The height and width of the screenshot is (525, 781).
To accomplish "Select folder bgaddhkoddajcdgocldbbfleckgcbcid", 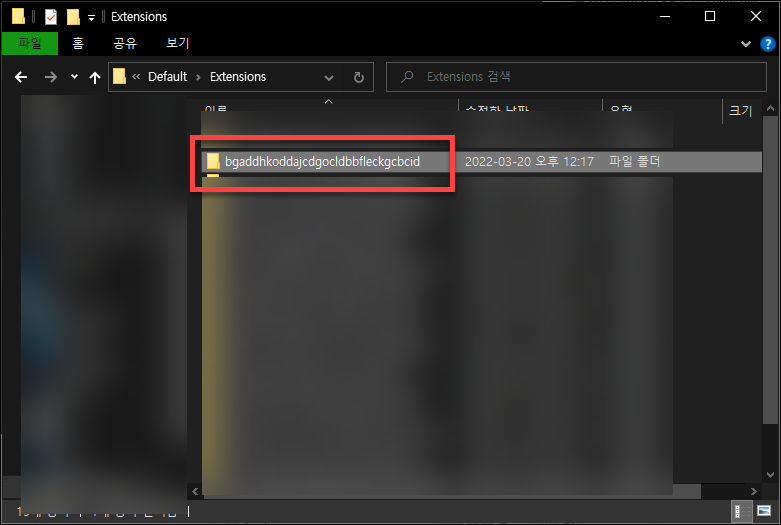I will point(322,161).
